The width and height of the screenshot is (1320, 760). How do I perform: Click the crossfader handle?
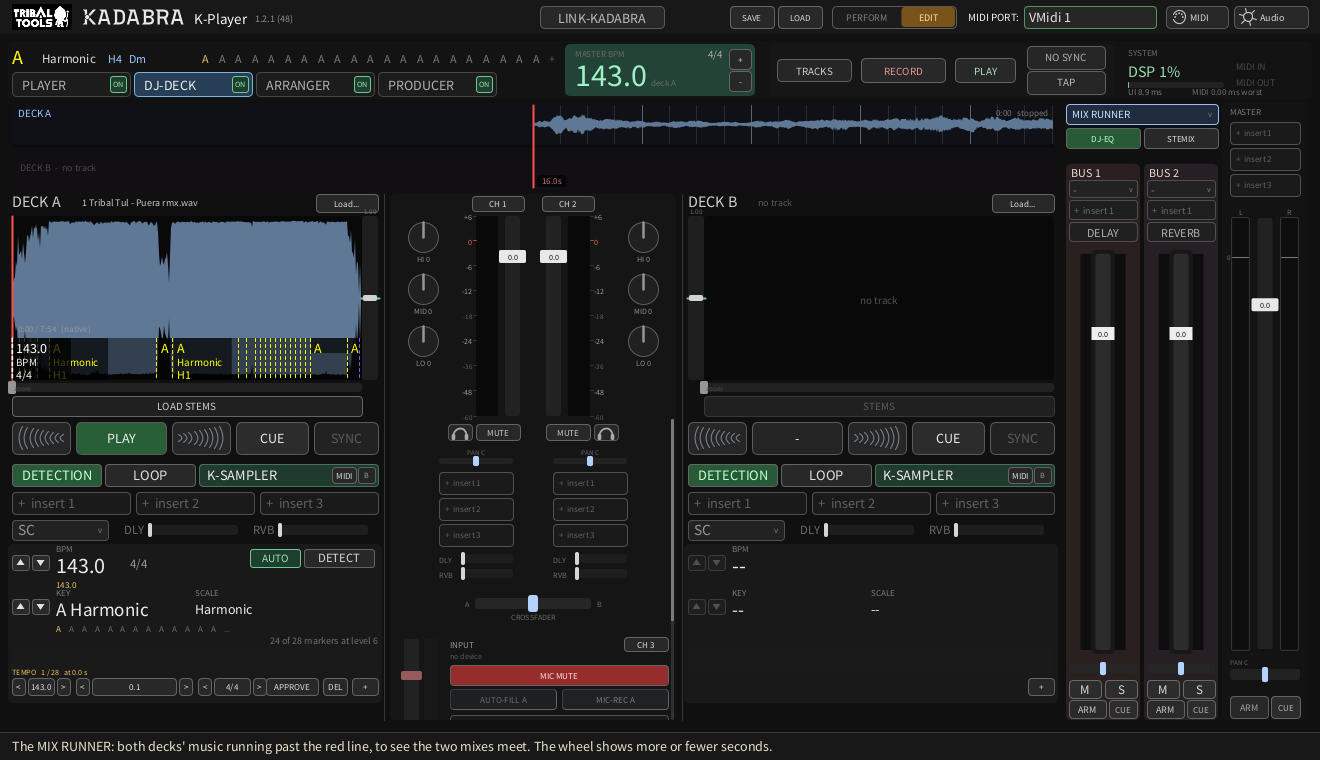tap(533, 603)
